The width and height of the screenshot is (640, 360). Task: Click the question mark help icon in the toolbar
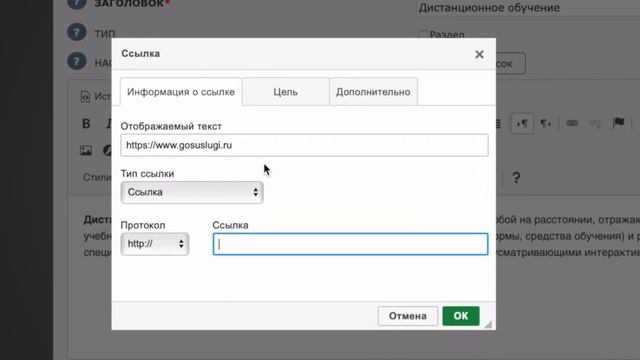tap(516, 178)
